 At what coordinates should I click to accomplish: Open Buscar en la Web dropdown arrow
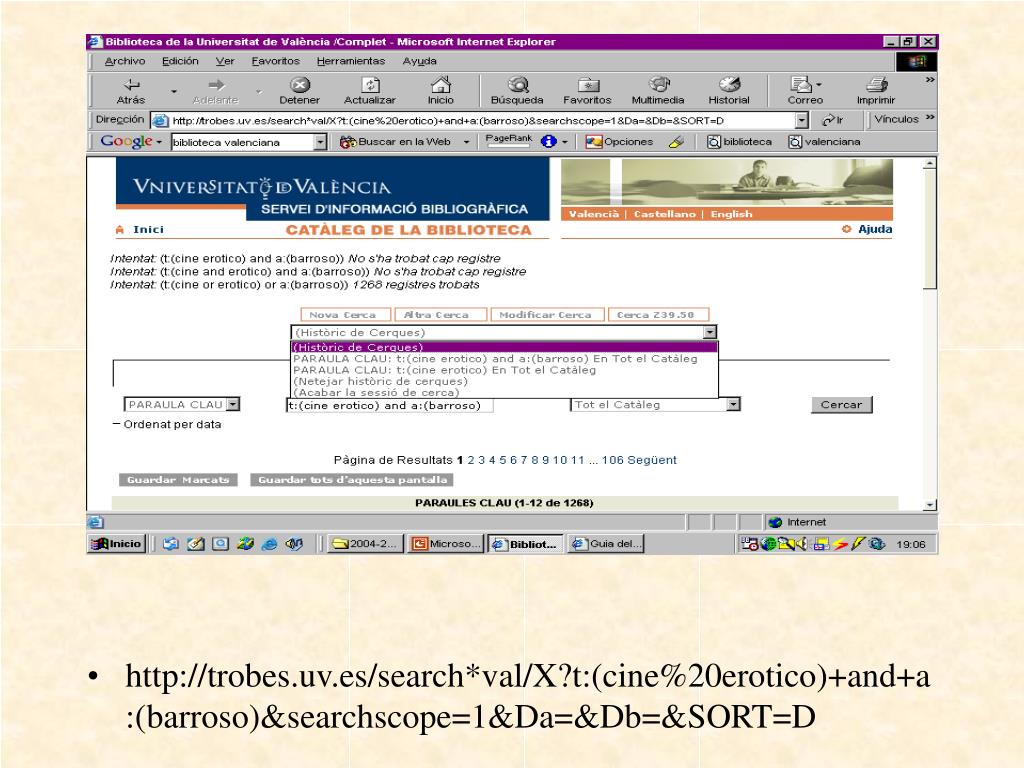(x=466, y=142)
